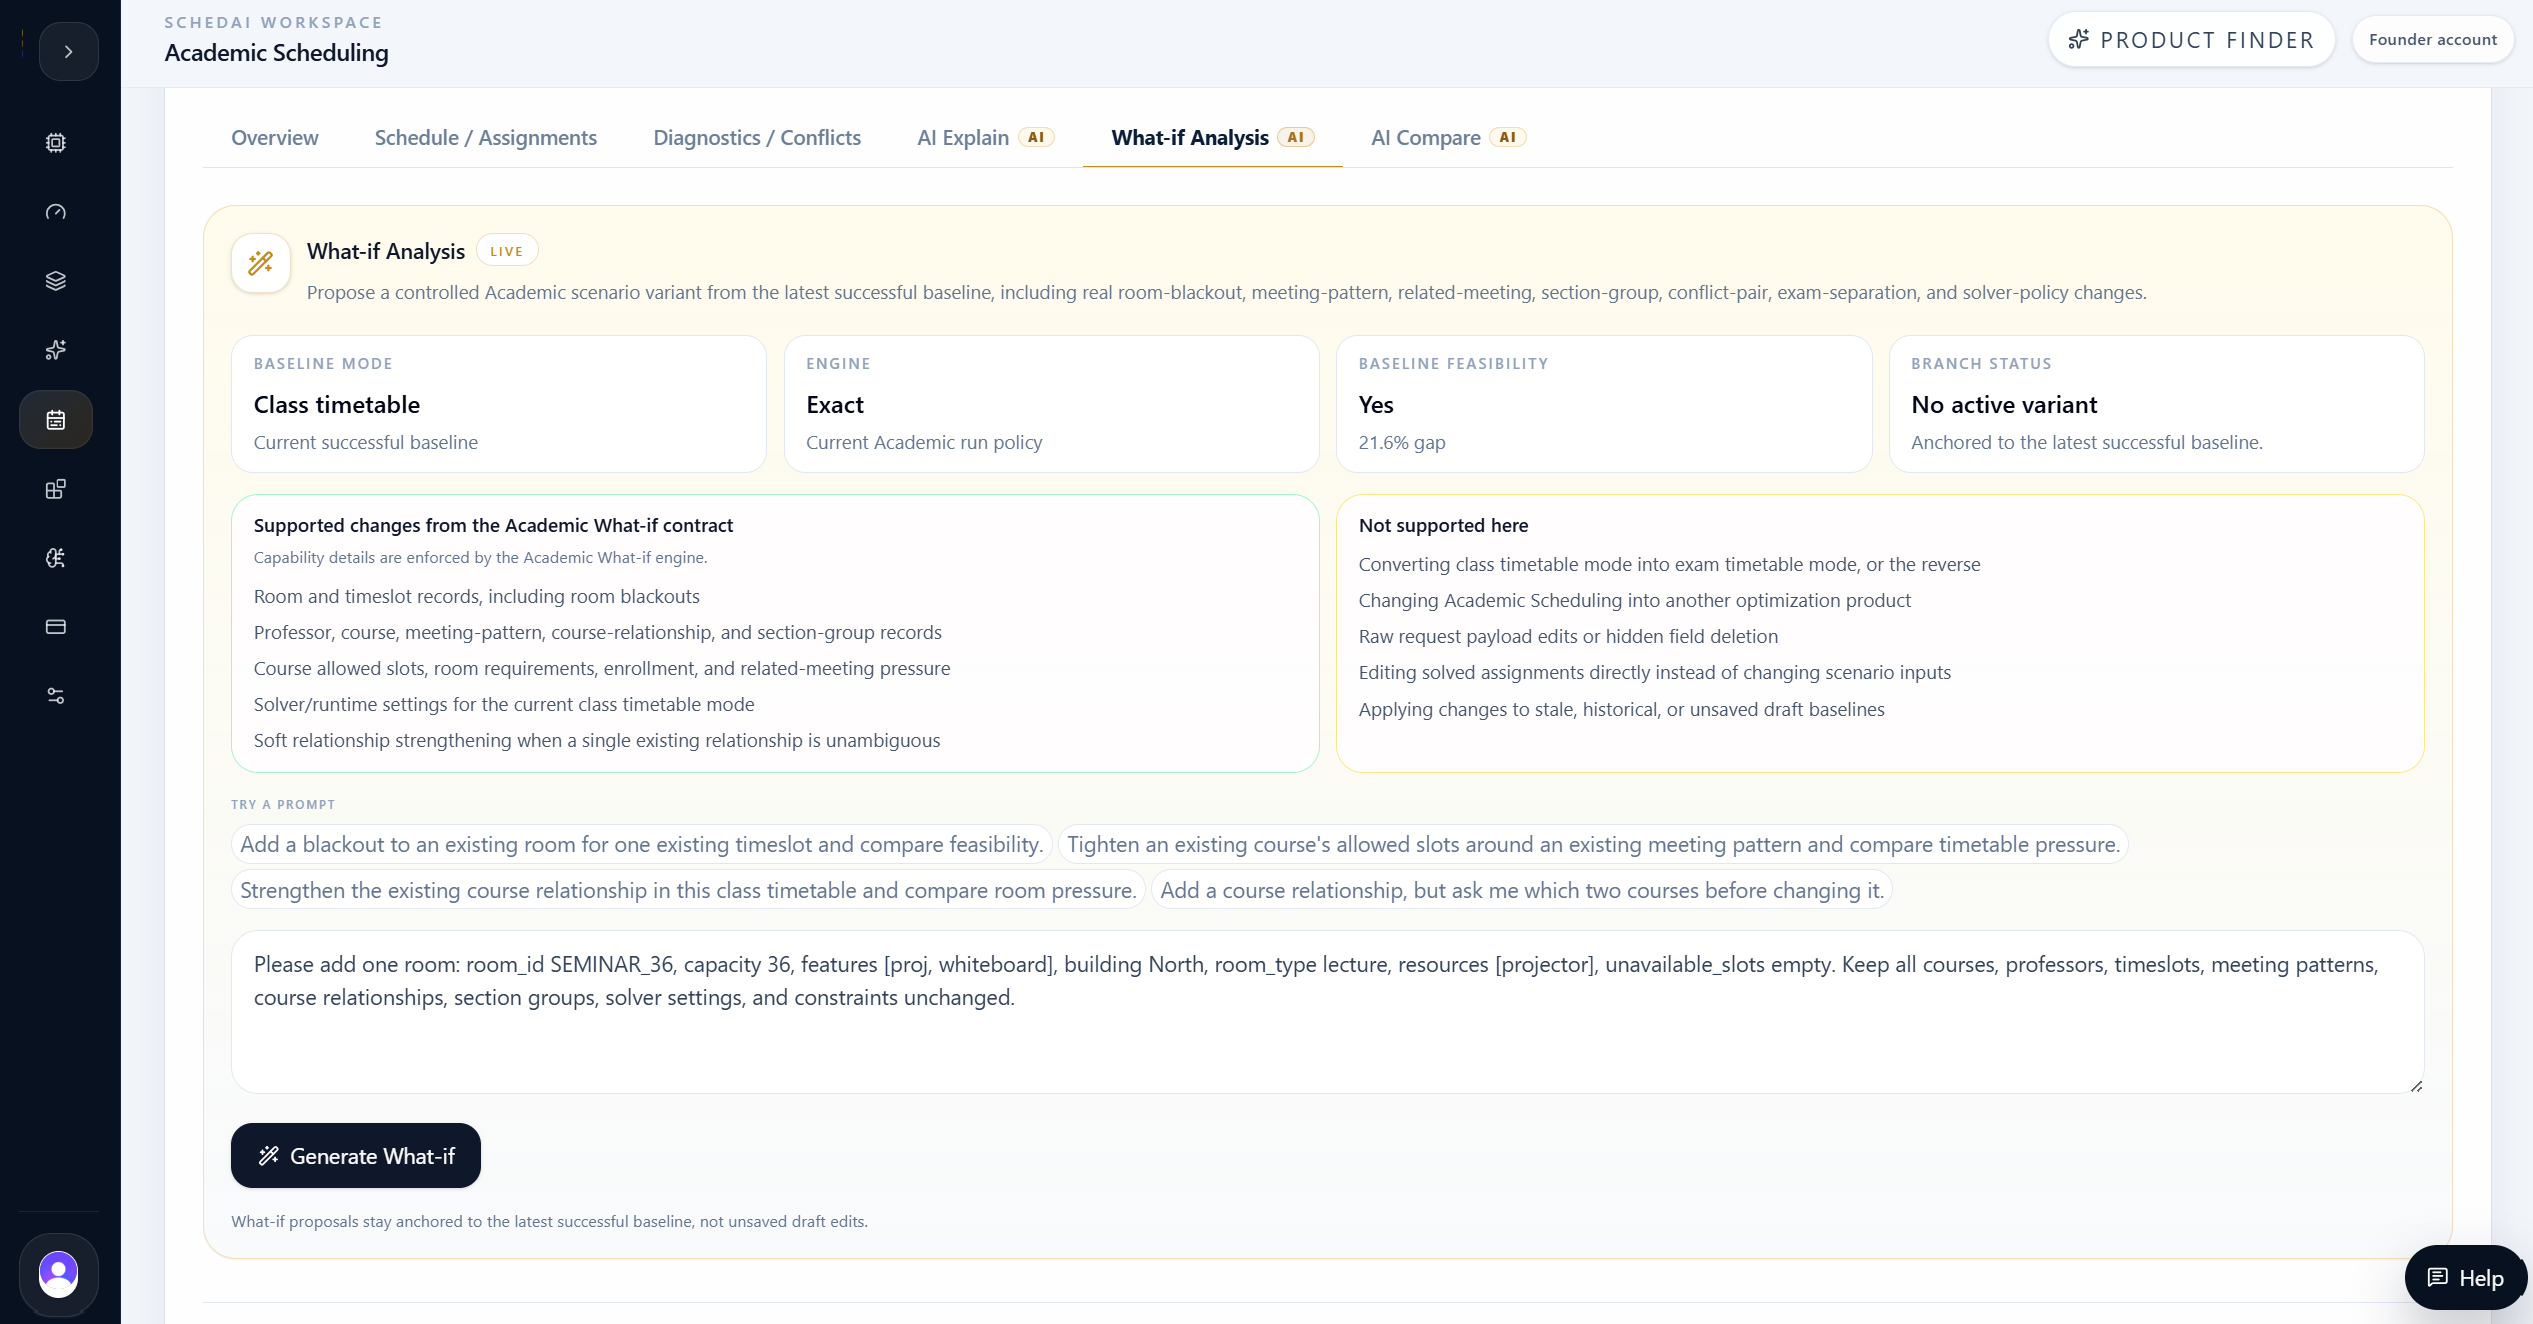Open the Product Finder
The width and height of the screenshot is (2533, 1324).
point(2191,40)
